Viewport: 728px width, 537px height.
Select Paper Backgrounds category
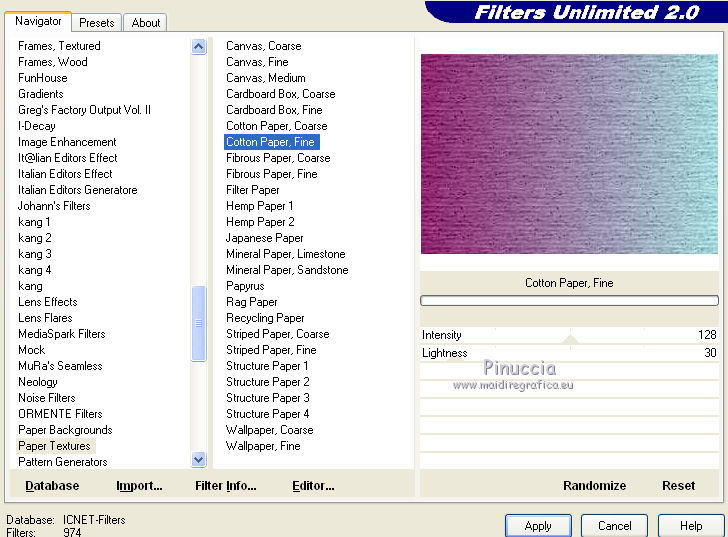click(65, 430)
